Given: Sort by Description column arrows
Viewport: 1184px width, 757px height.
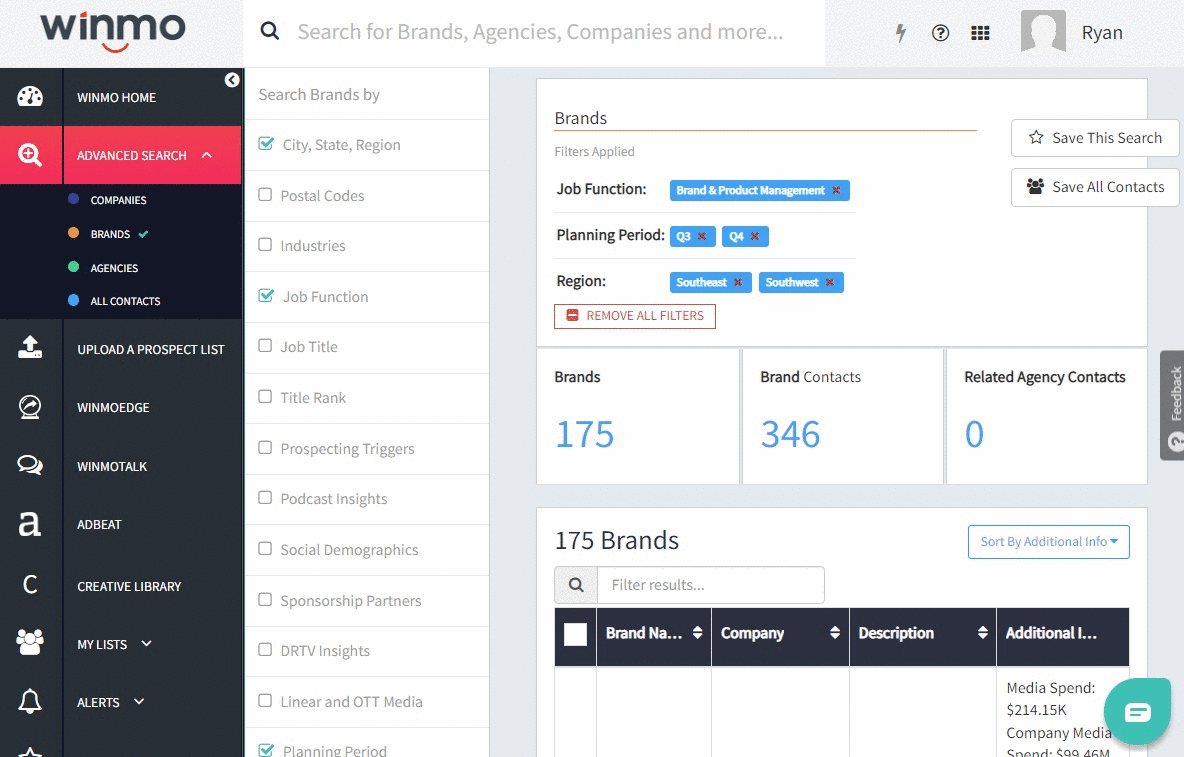Looking at the screenshot, I should pyautogui.click(x=982, y=633).
